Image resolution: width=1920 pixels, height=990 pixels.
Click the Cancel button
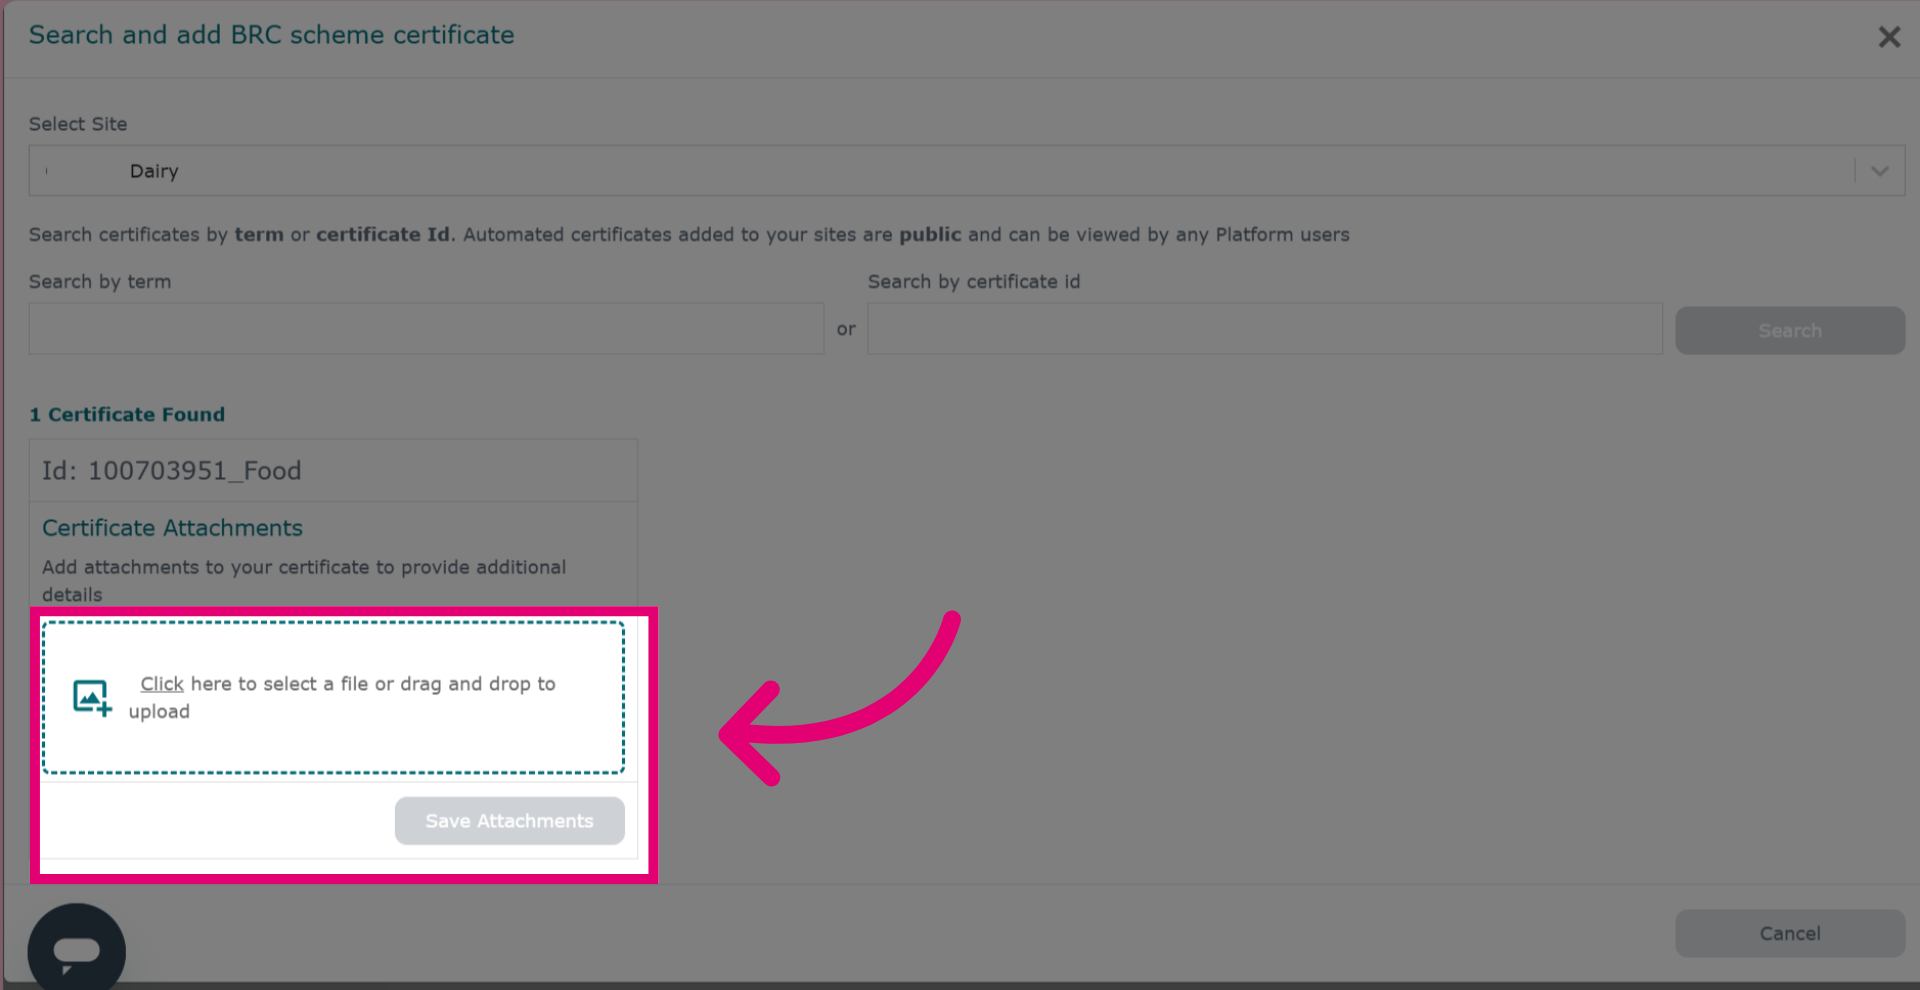1790,933
